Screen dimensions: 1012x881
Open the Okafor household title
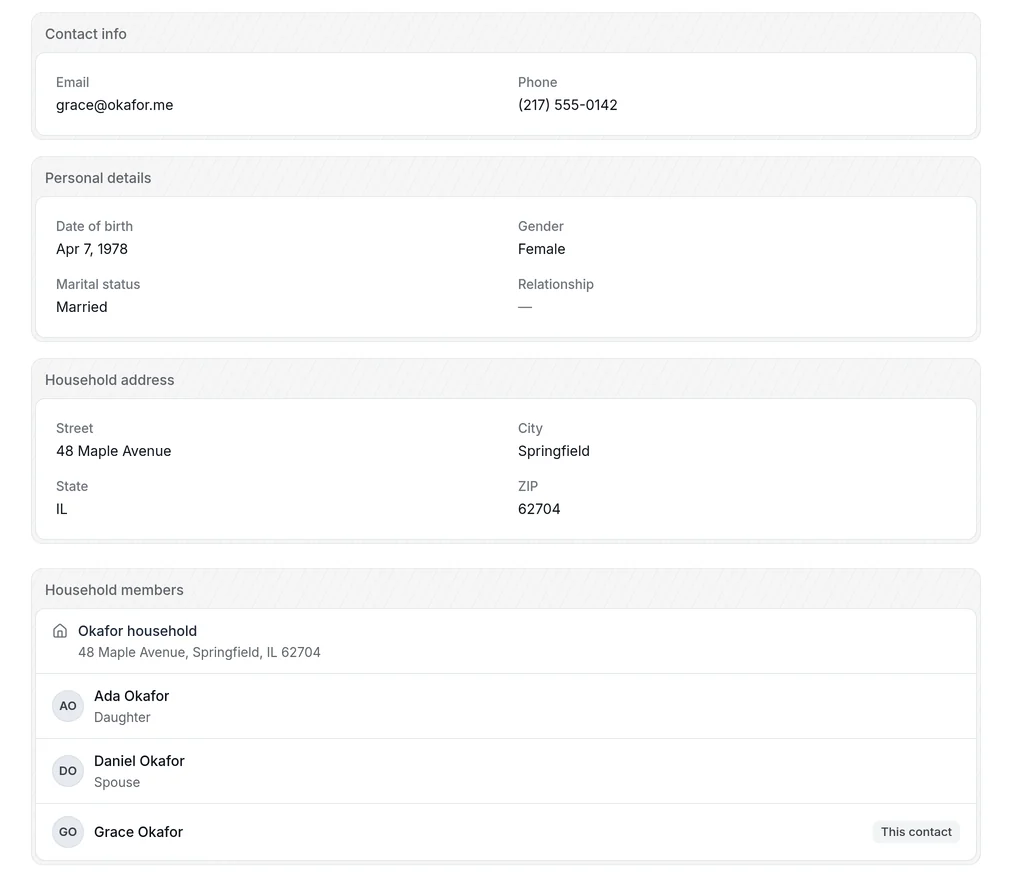137,631
